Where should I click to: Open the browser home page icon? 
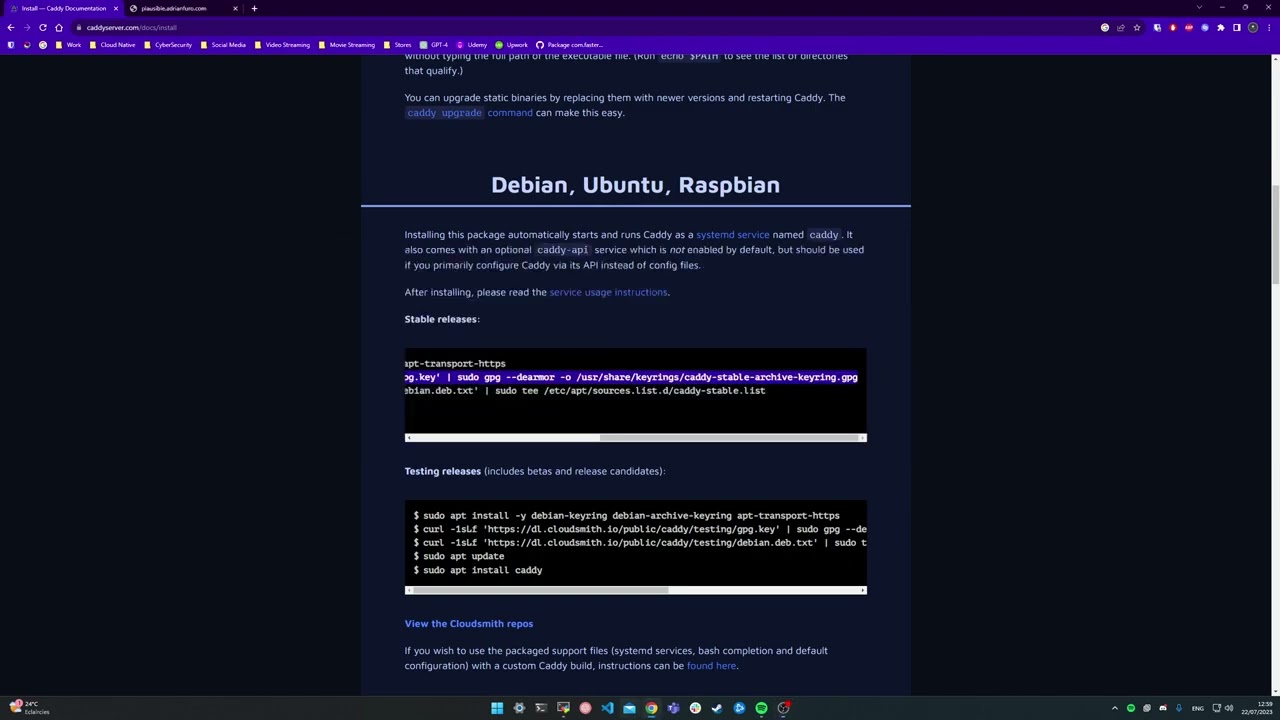coord(59,27)
